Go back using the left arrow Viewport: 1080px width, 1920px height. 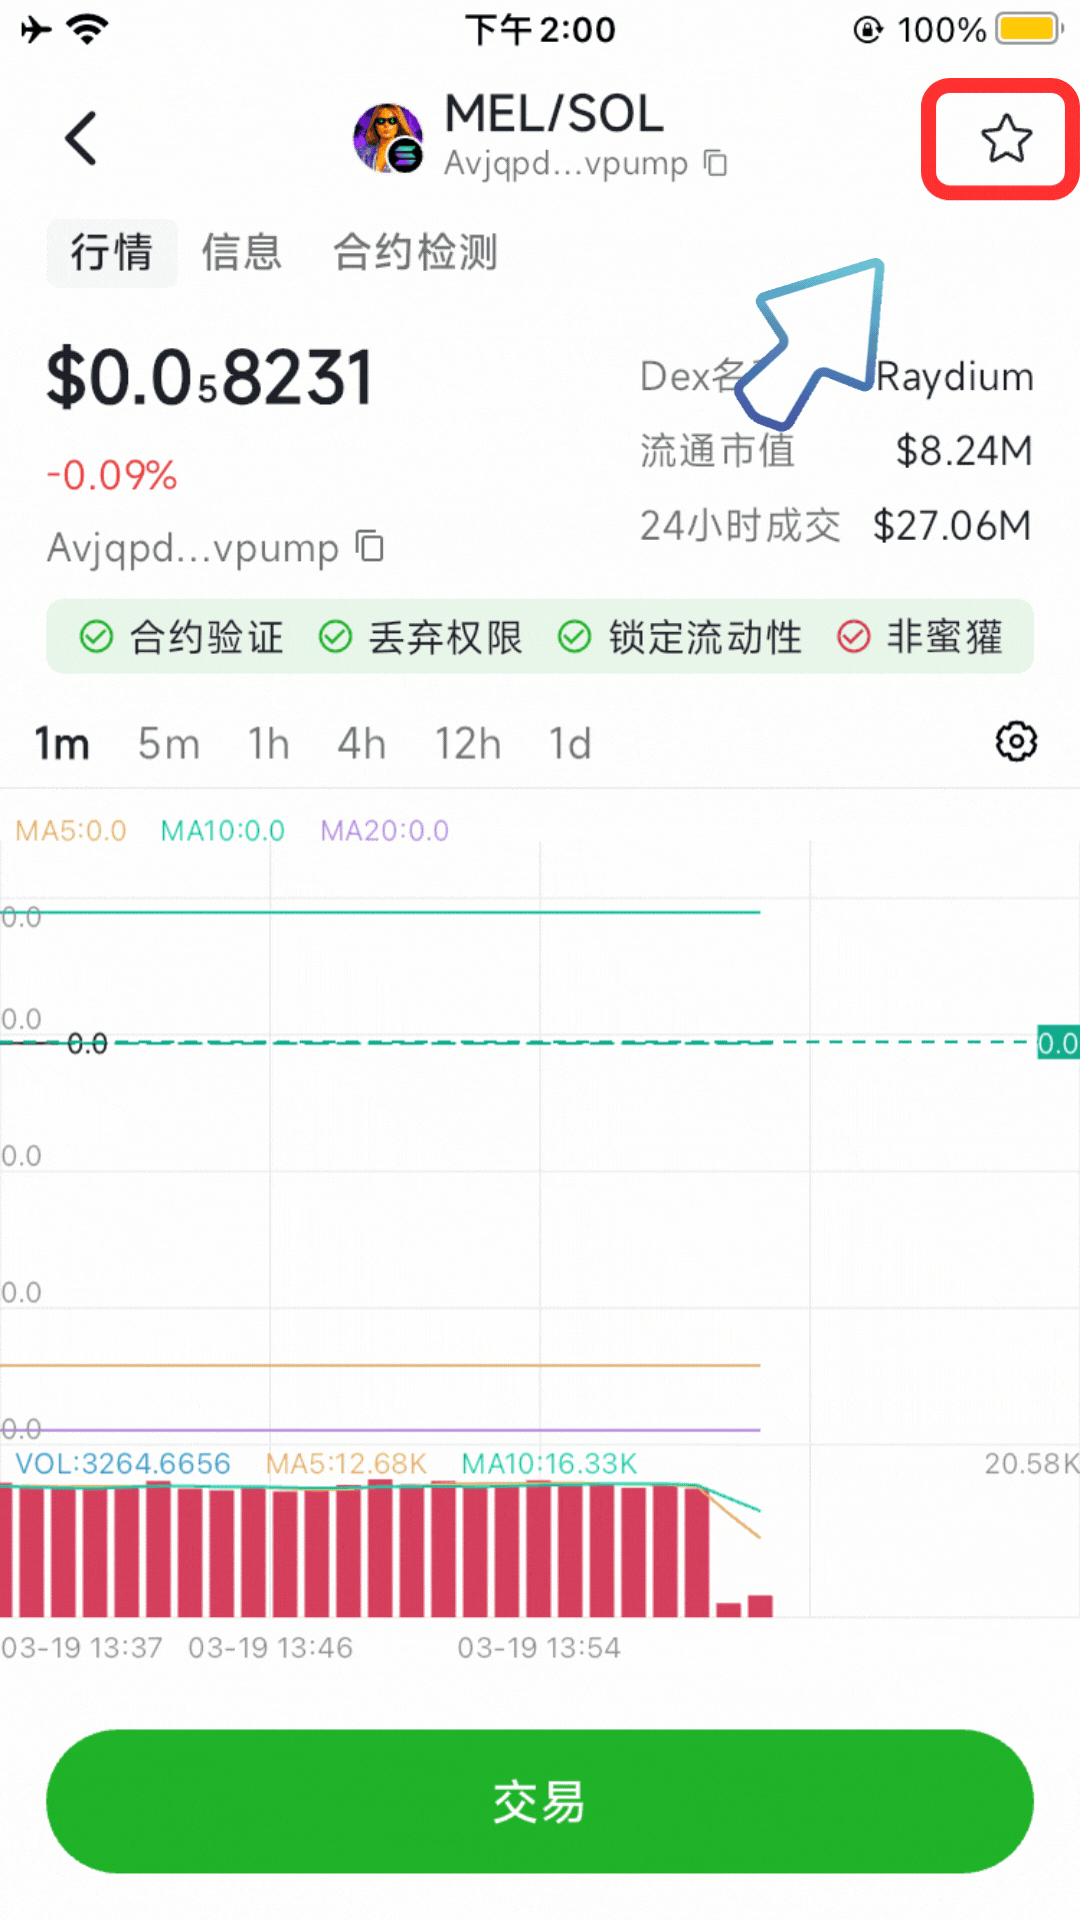coord(81,138)
